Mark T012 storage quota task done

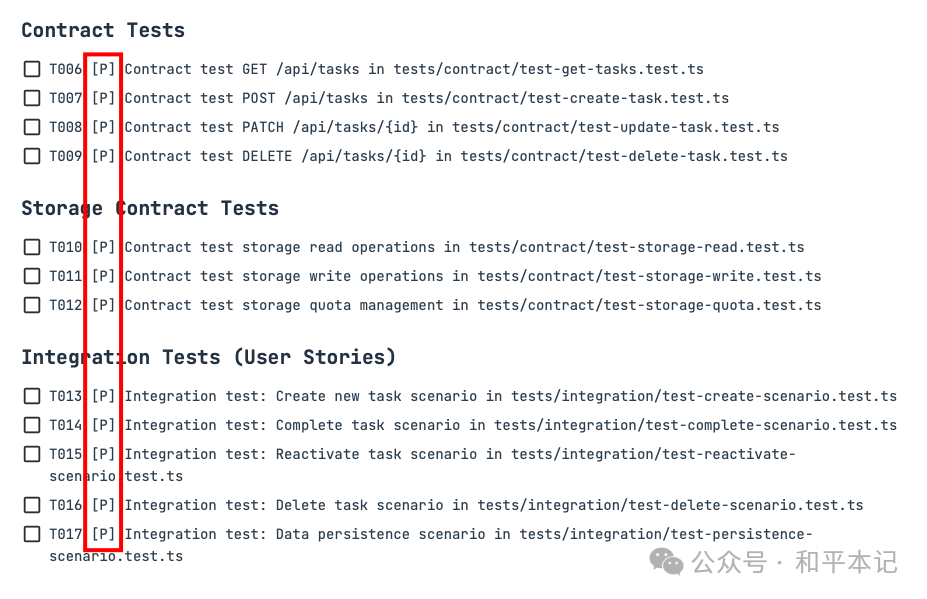pos(32,305)
